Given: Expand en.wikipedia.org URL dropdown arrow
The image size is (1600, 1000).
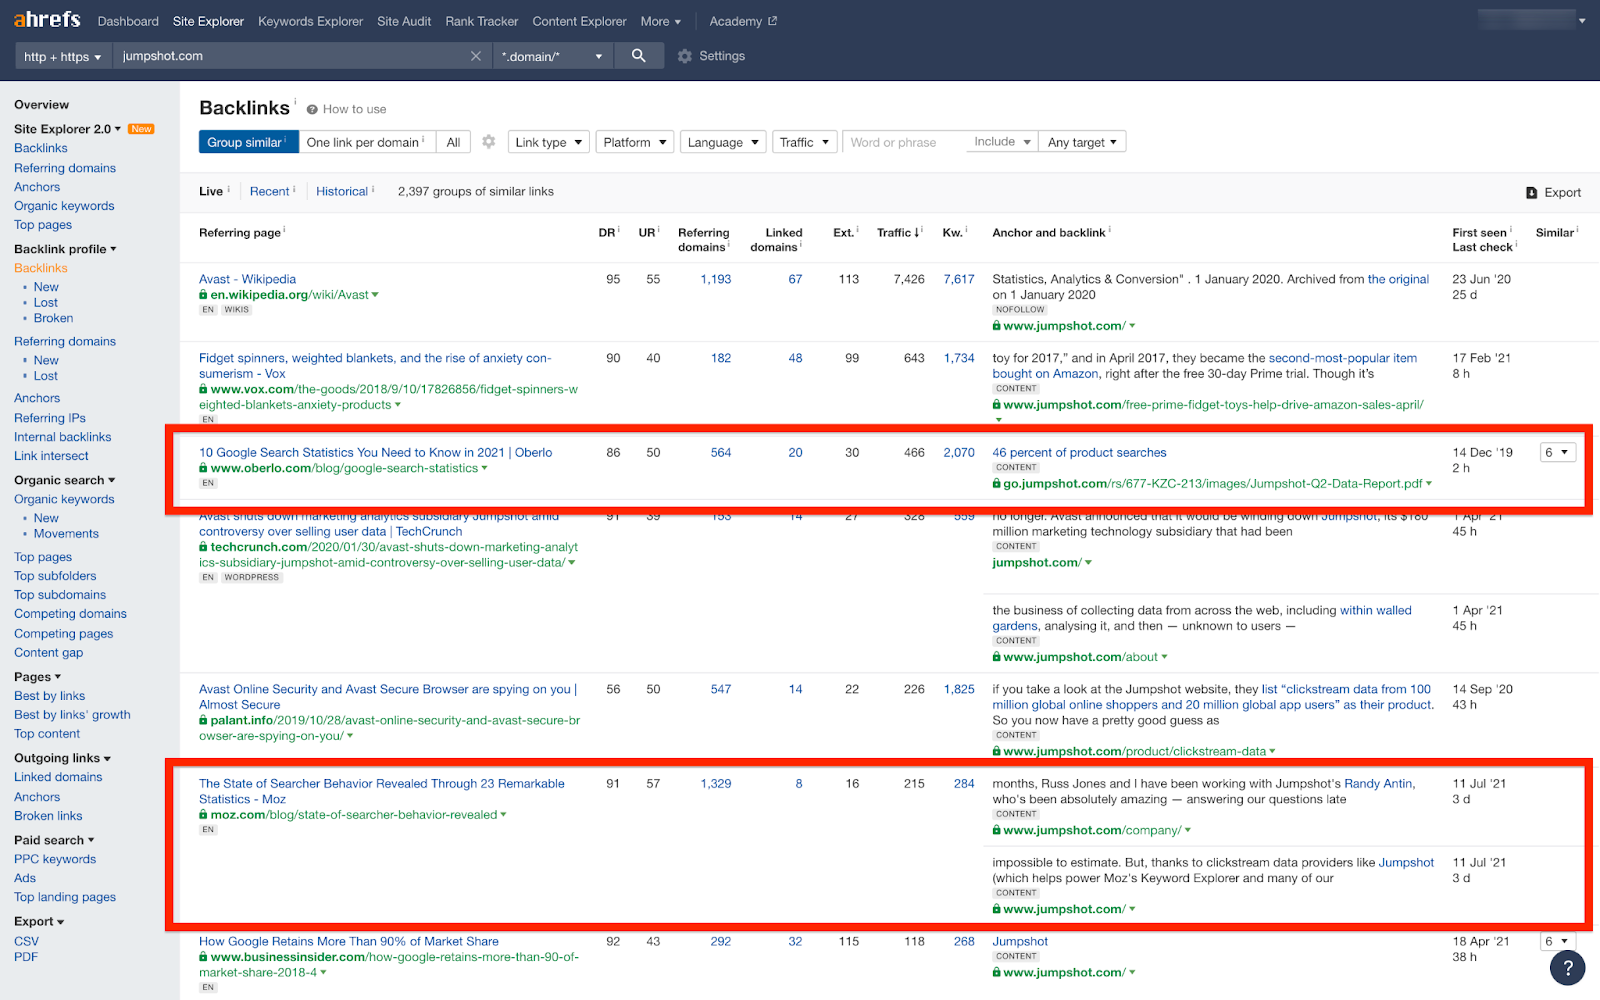Looking at the screenshot, I should coord(375,295).
